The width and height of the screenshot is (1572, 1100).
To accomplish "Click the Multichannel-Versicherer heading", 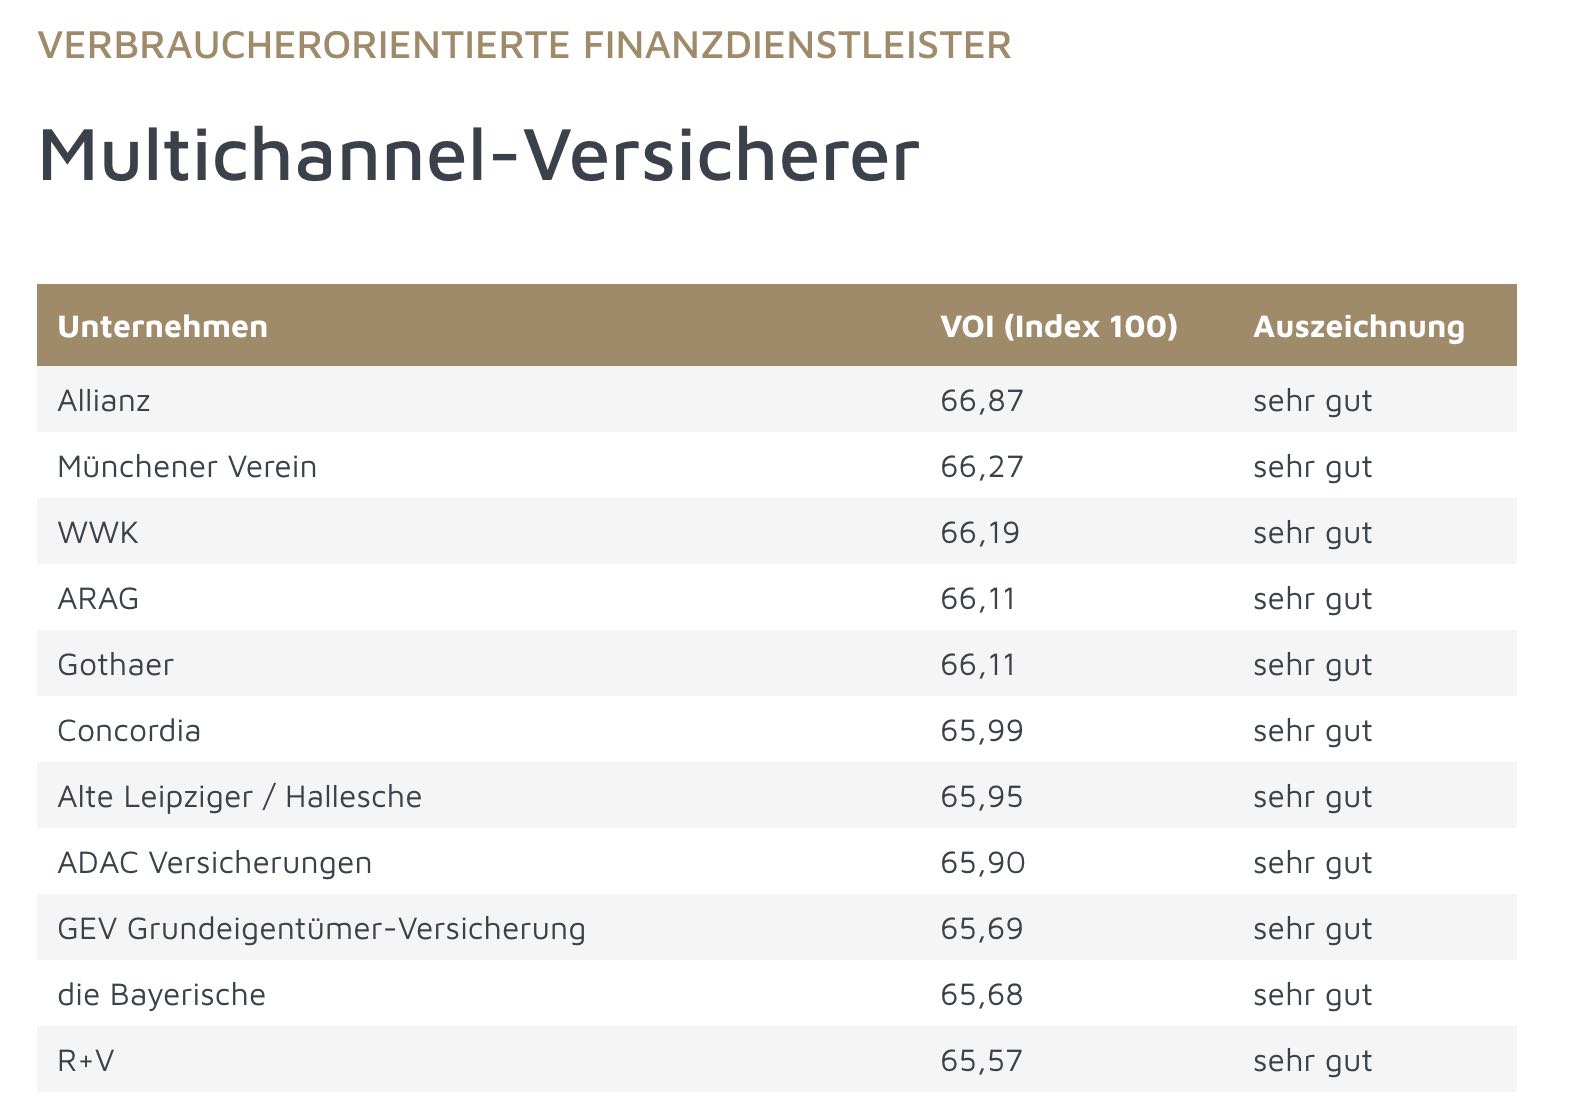I will (478, 155).
